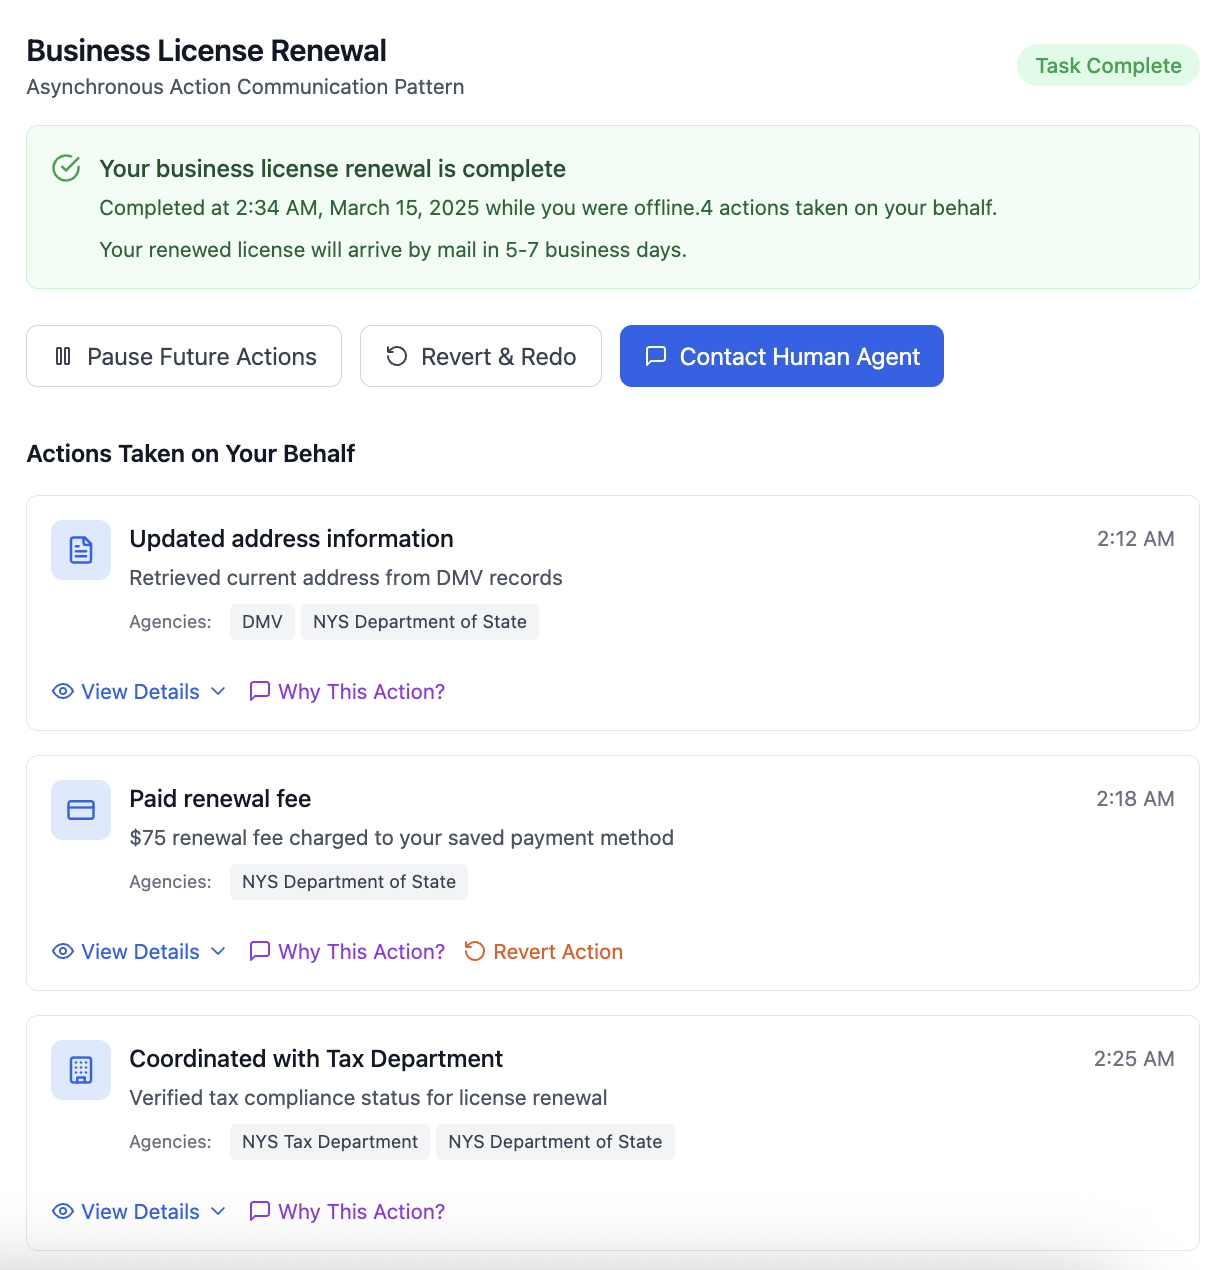Click the pause icon inside Pause Future Actions

pyautogui.click(x=62, y=356)
